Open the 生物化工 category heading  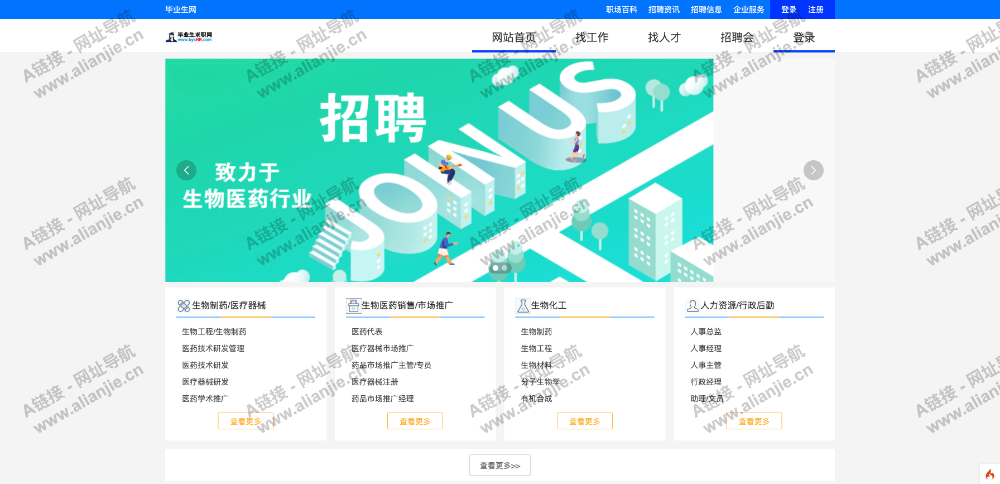point(549,305)
